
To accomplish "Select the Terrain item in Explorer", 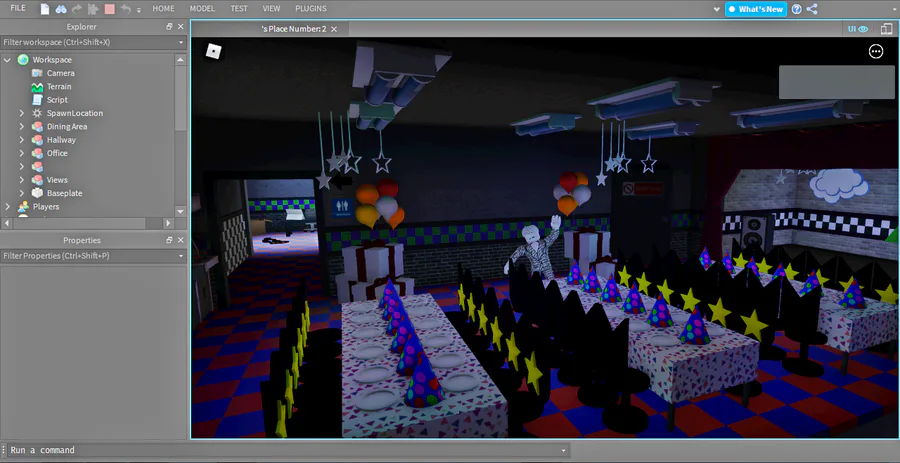I will pyautogui.click(x=59, y=87).
